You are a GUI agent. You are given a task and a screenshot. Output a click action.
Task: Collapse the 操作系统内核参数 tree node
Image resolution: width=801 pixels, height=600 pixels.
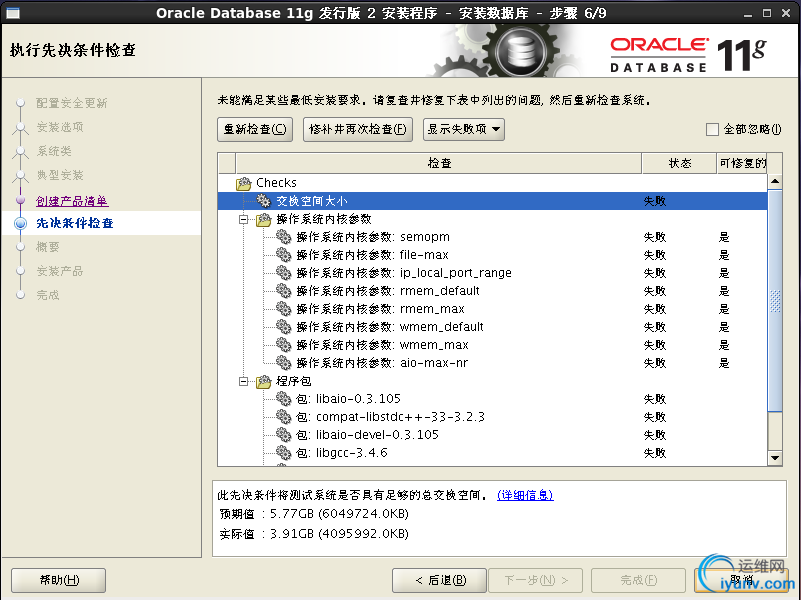pyautogui.click(x=244, y=220)
